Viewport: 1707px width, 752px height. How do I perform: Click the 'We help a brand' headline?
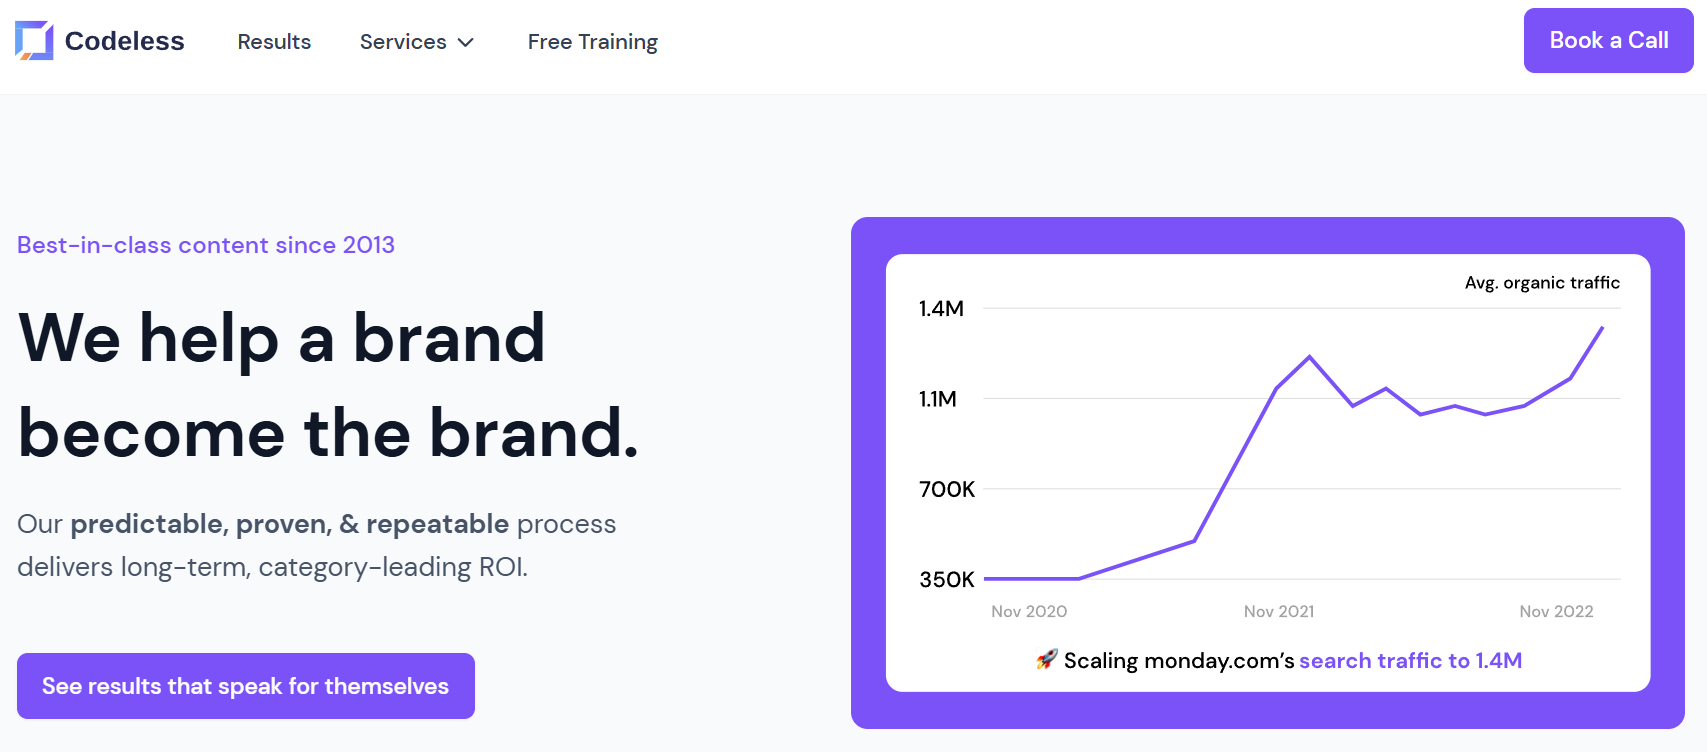[x=282, y=338]
